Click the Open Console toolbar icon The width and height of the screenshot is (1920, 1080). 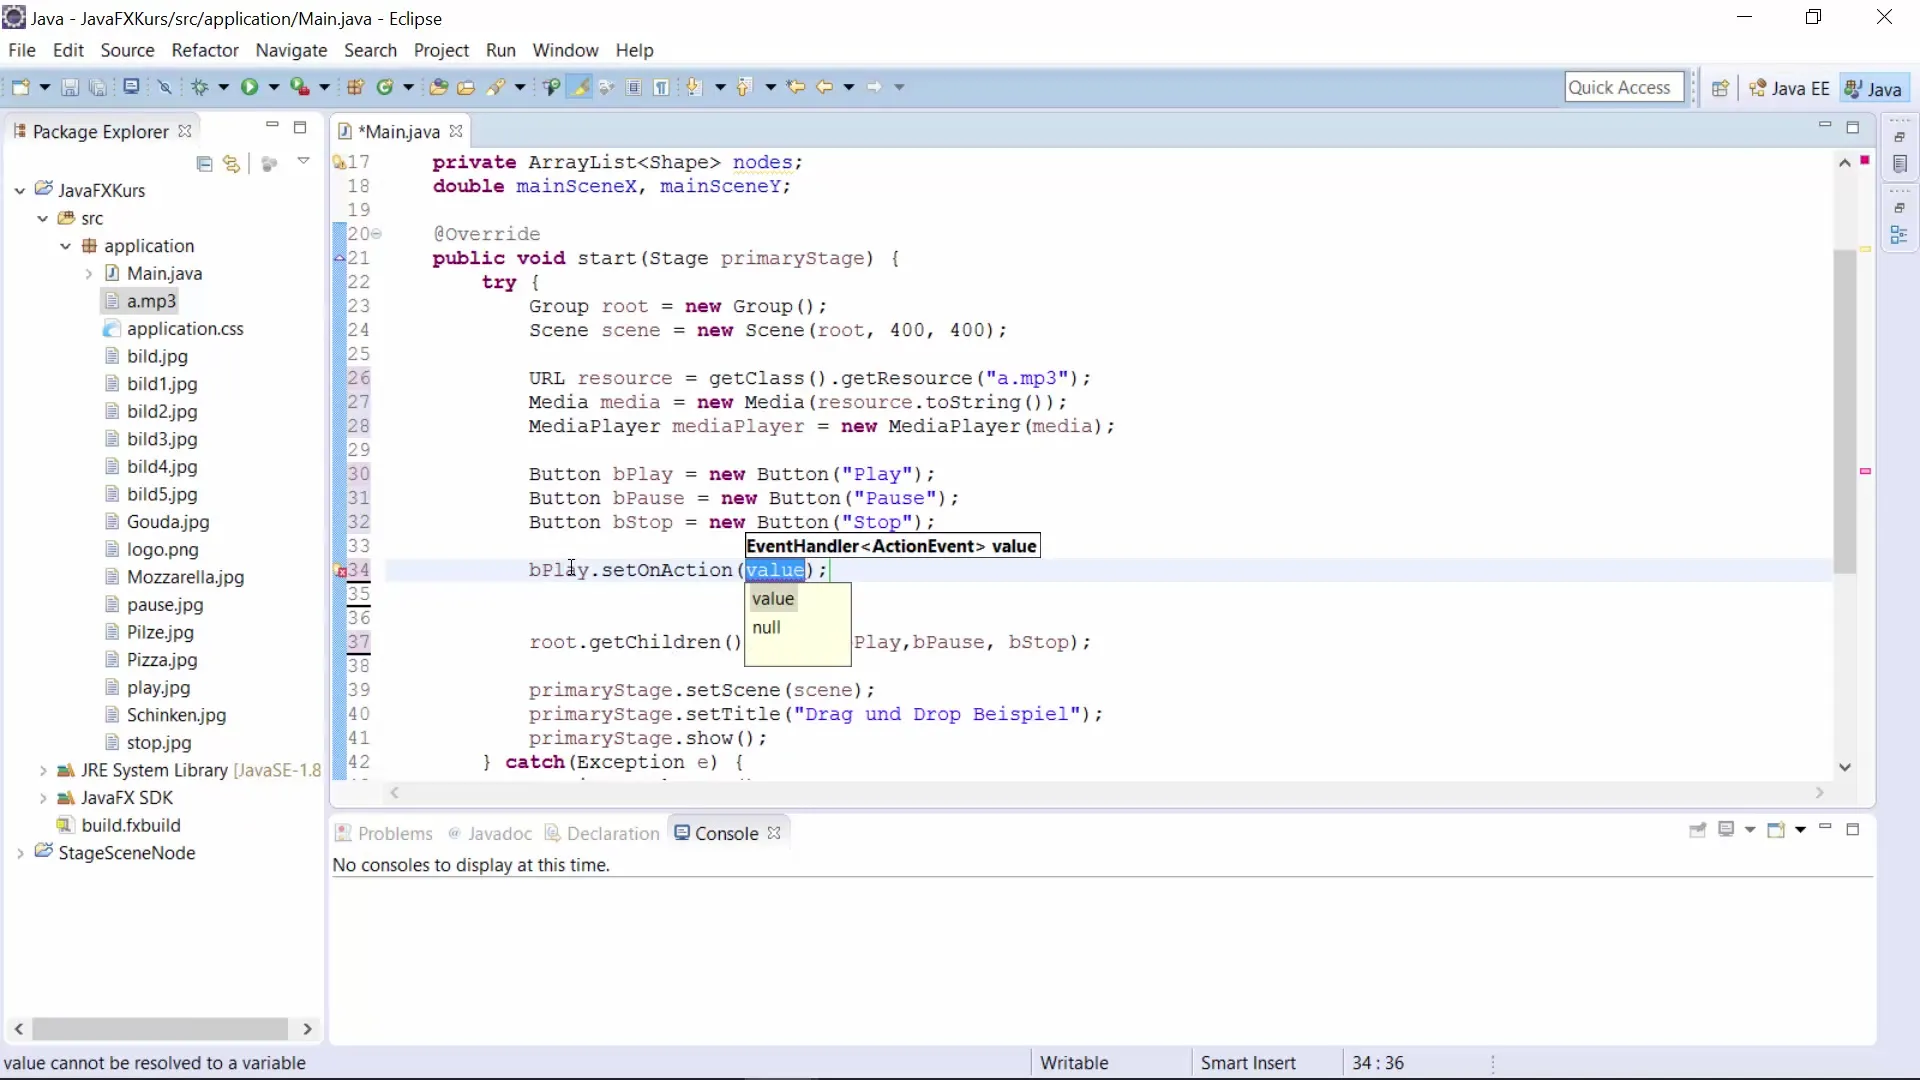click(x=131, y=87)
